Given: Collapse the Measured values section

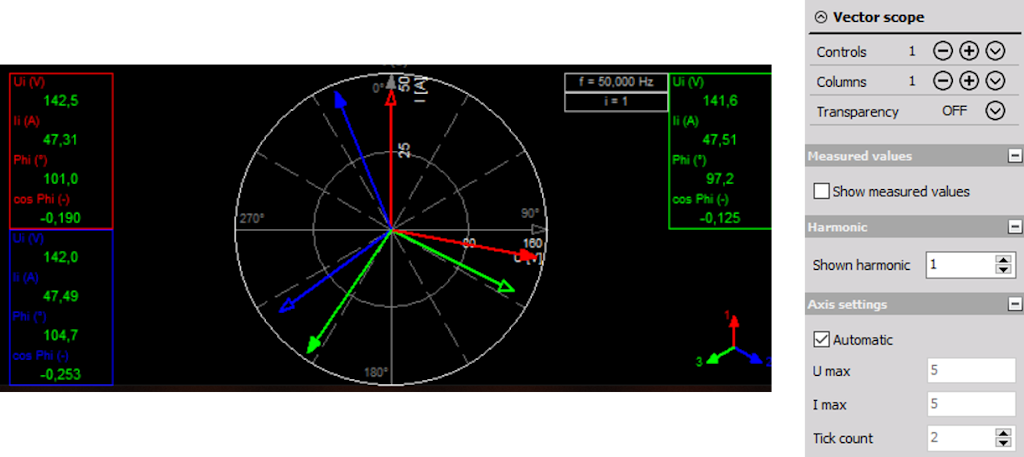Looking at the screenshot, I should [1014, 156].
